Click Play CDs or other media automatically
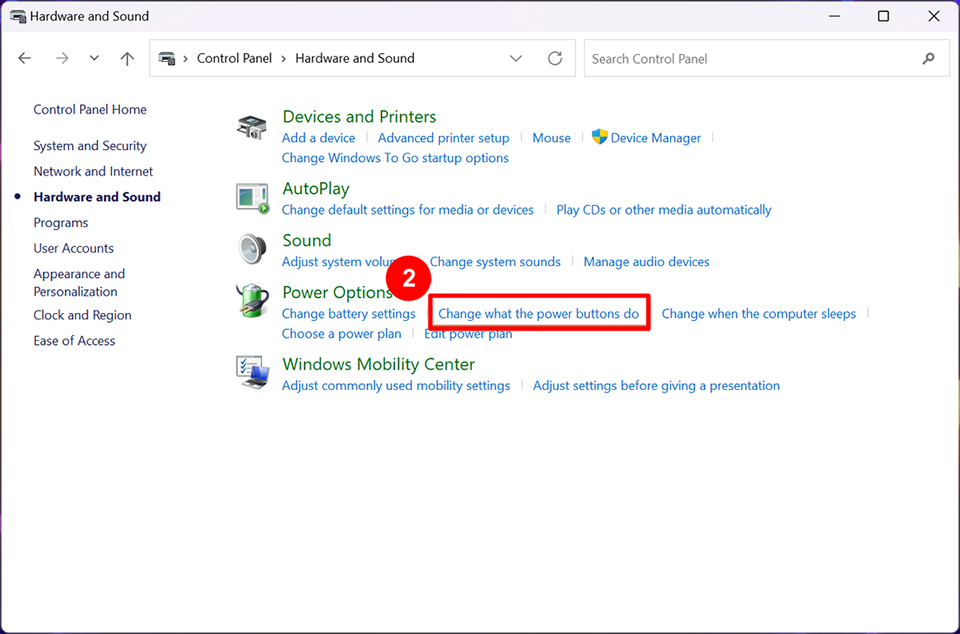The image size is (960, 634). click(x=664, y=210)
